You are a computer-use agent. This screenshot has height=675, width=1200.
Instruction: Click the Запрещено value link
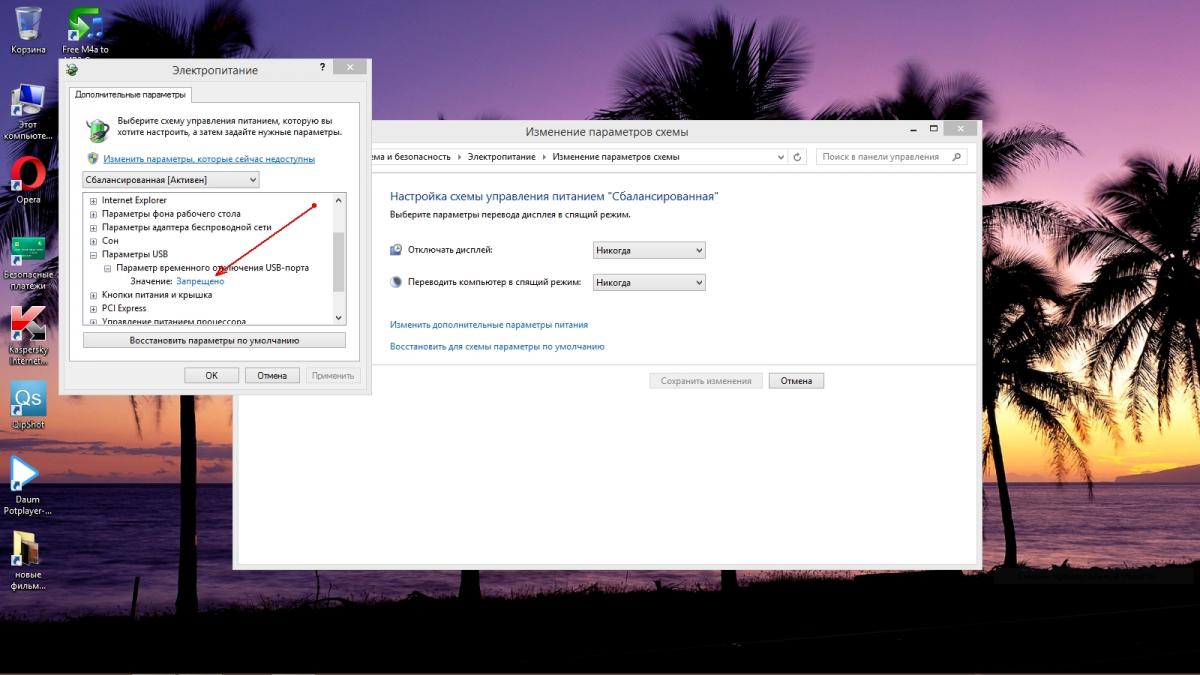pyautogui.click(x=200, y=282)
